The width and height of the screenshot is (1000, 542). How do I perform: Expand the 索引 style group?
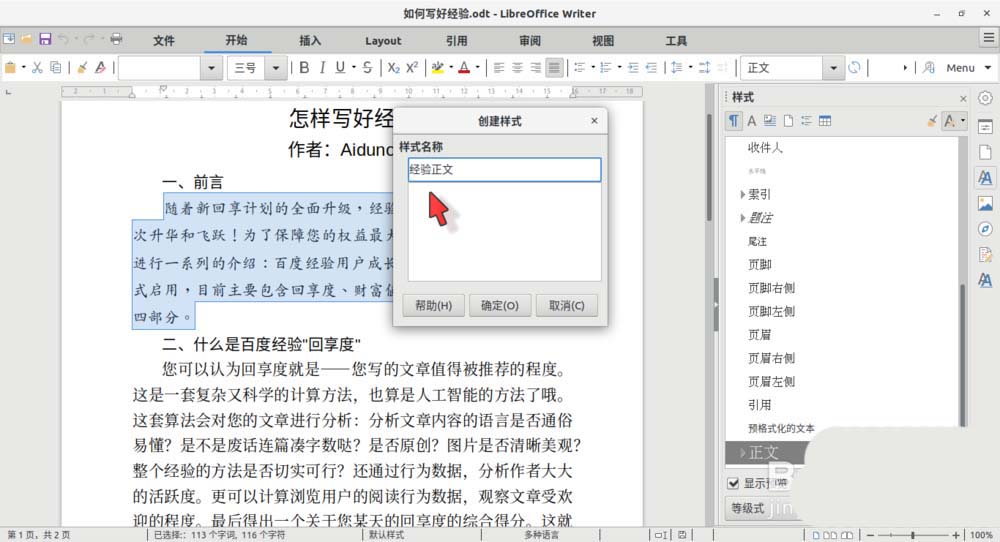tap(742, 194)
